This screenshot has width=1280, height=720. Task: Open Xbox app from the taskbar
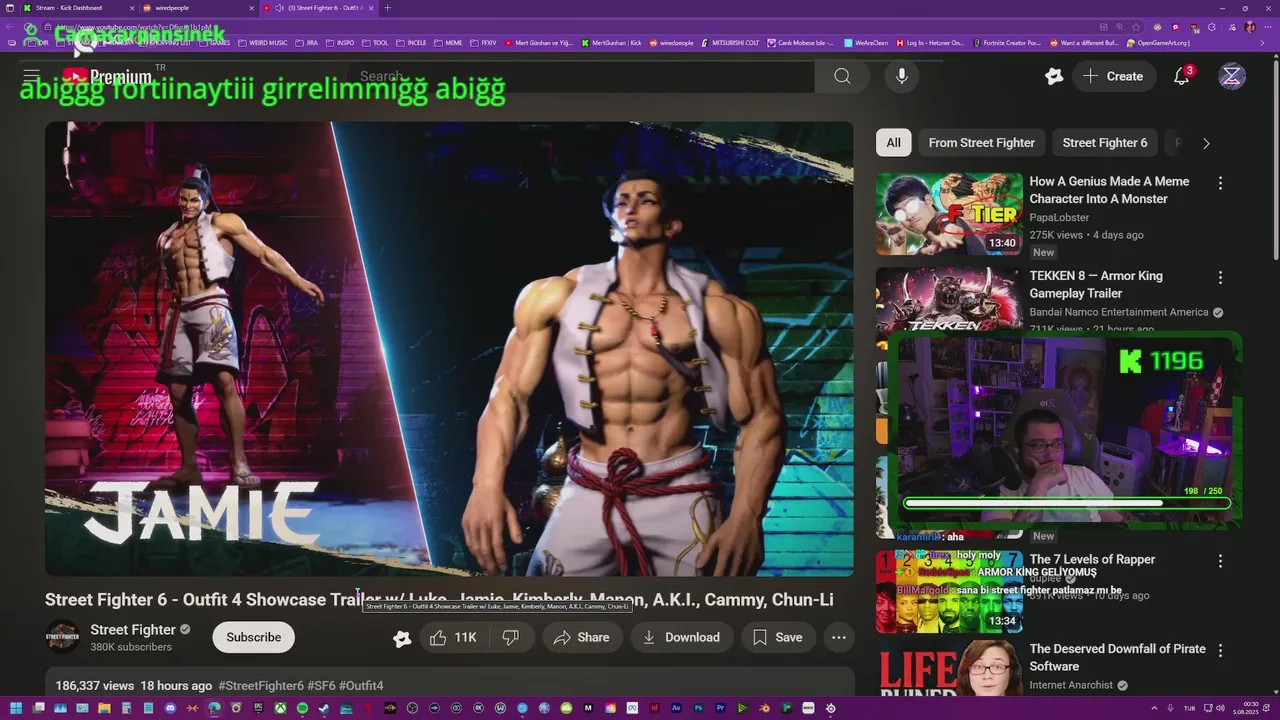[280, 708]
